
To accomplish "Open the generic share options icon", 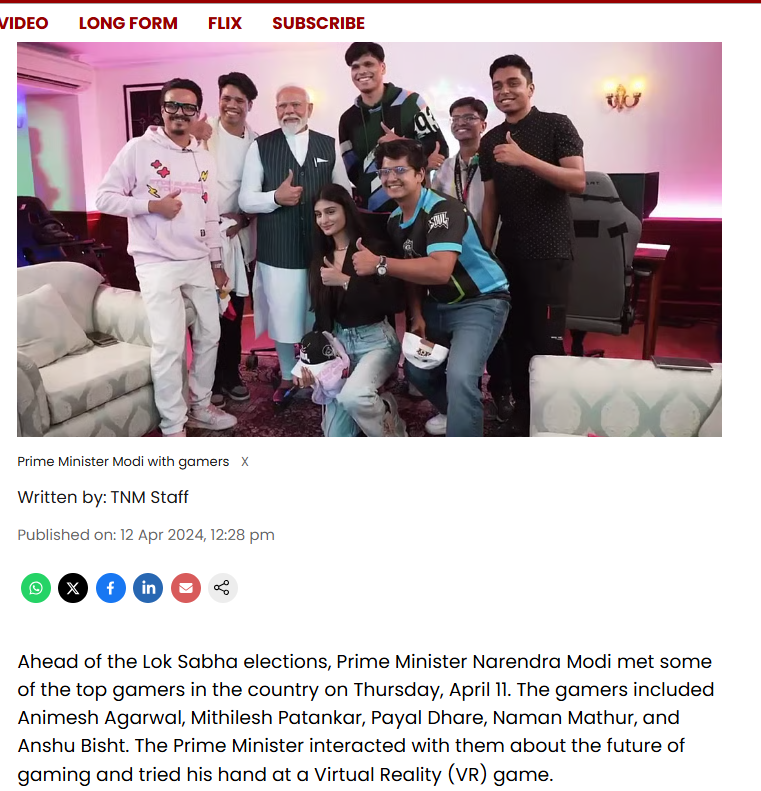I will 222,588.
